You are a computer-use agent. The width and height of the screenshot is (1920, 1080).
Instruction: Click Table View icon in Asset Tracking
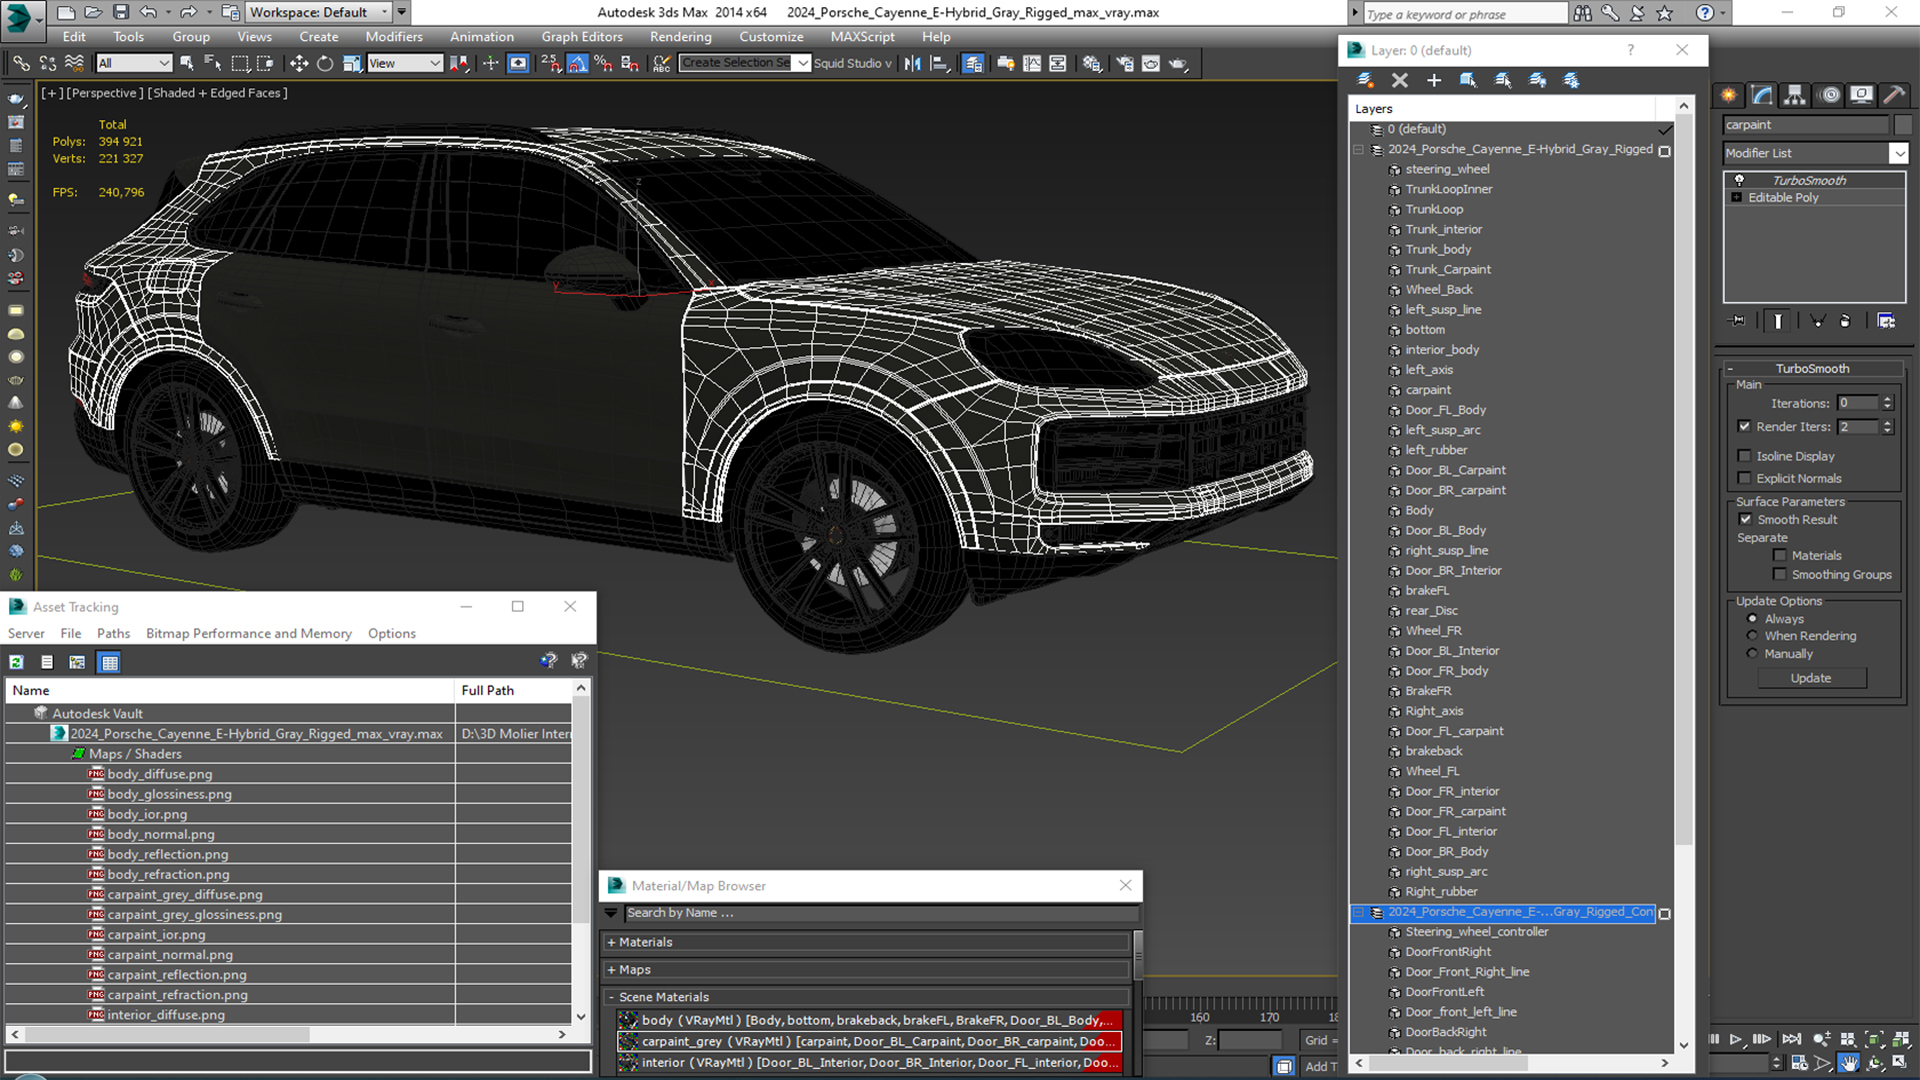click(x=109, y=662)
